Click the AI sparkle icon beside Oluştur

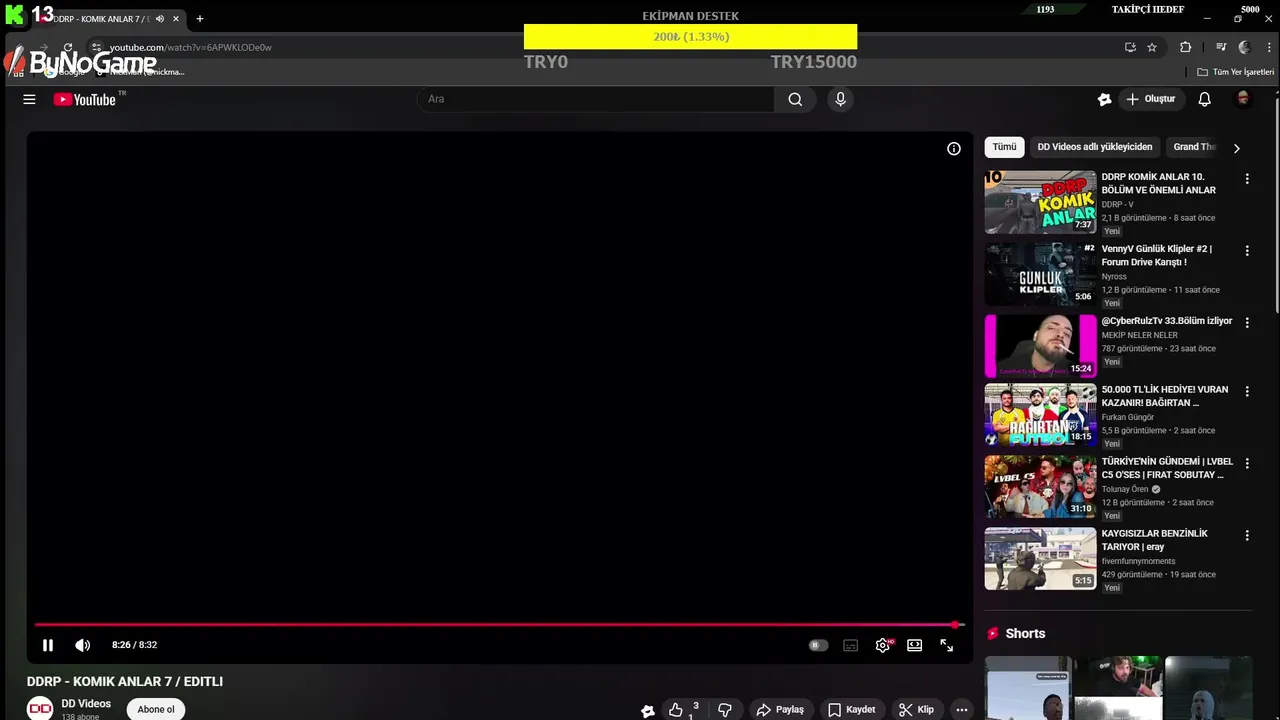(1104, 99)
